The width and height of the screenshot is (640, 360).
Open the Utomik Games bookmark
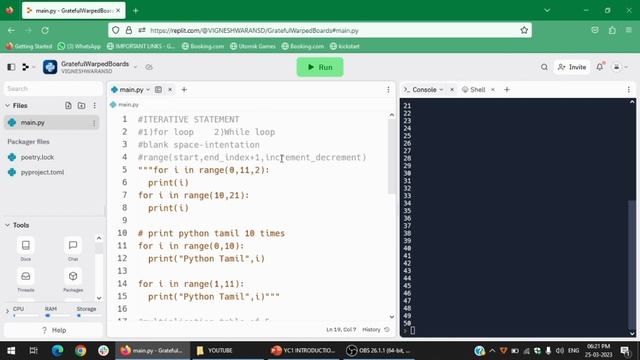[253, 46]
